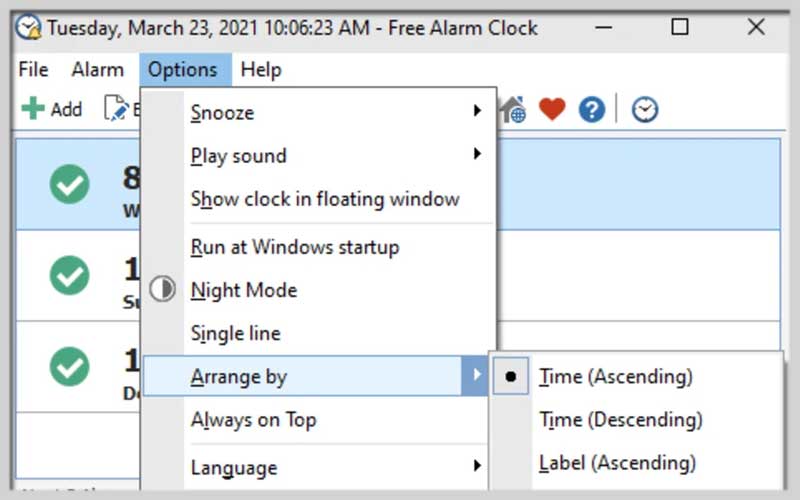
Task: Click the Language menu label
Action: coord(234,468)
